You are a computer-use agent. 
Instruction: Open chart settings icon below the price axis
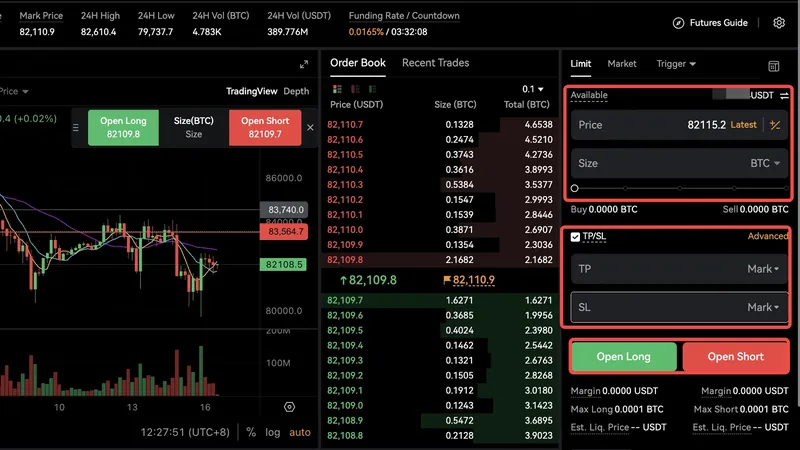[289, 407]
